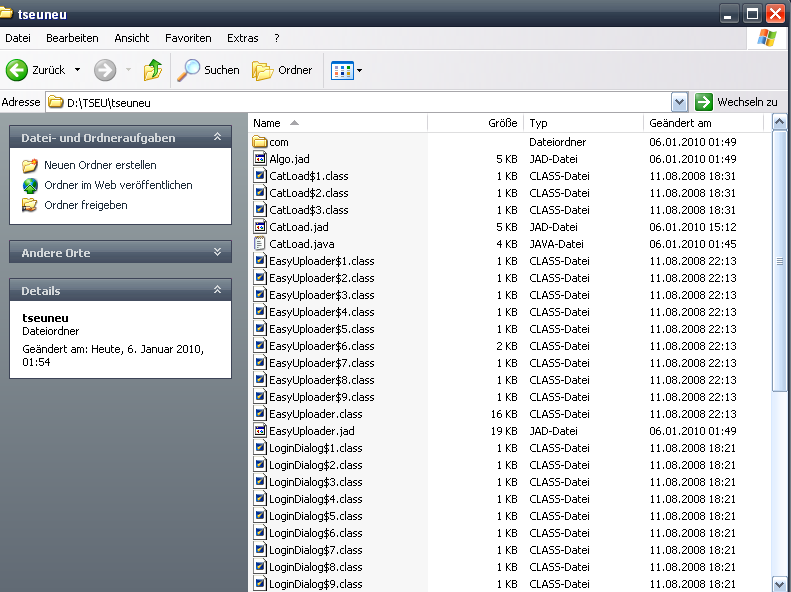Select the file EasyUploader$7.class
Image resolution: width=791 pixels, height=592 pixels.
[x=322, y=363]
